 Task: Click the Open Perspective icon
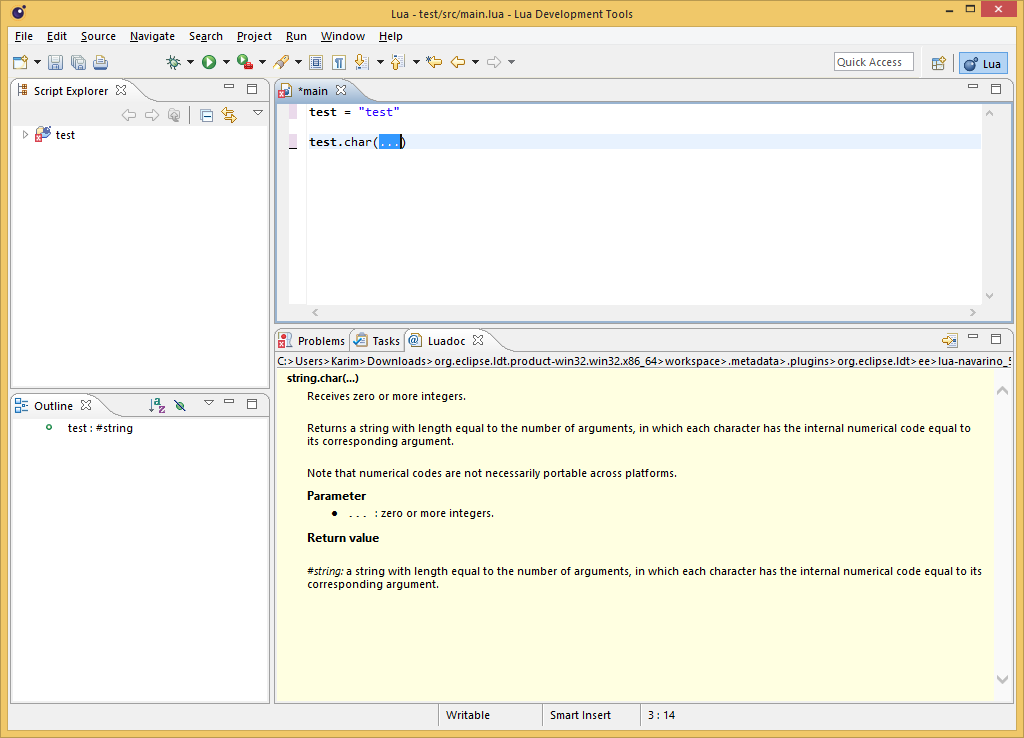(938, 63)
